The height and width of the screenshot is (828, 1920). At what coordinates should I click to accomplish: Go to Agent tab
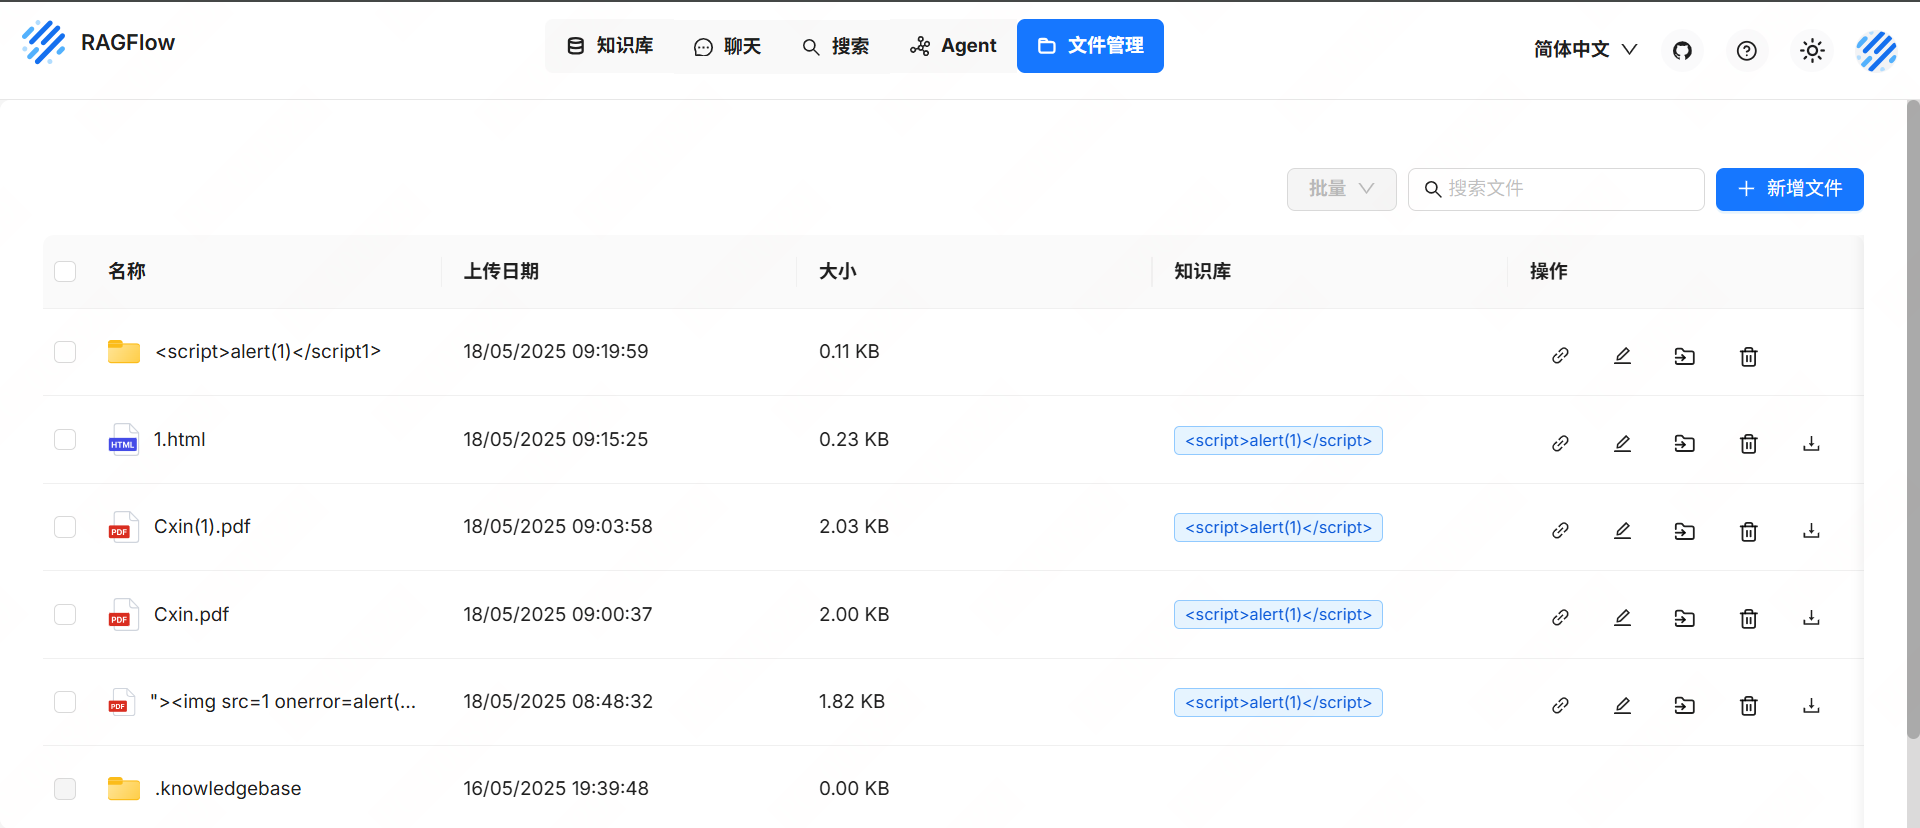pos(953,46)
